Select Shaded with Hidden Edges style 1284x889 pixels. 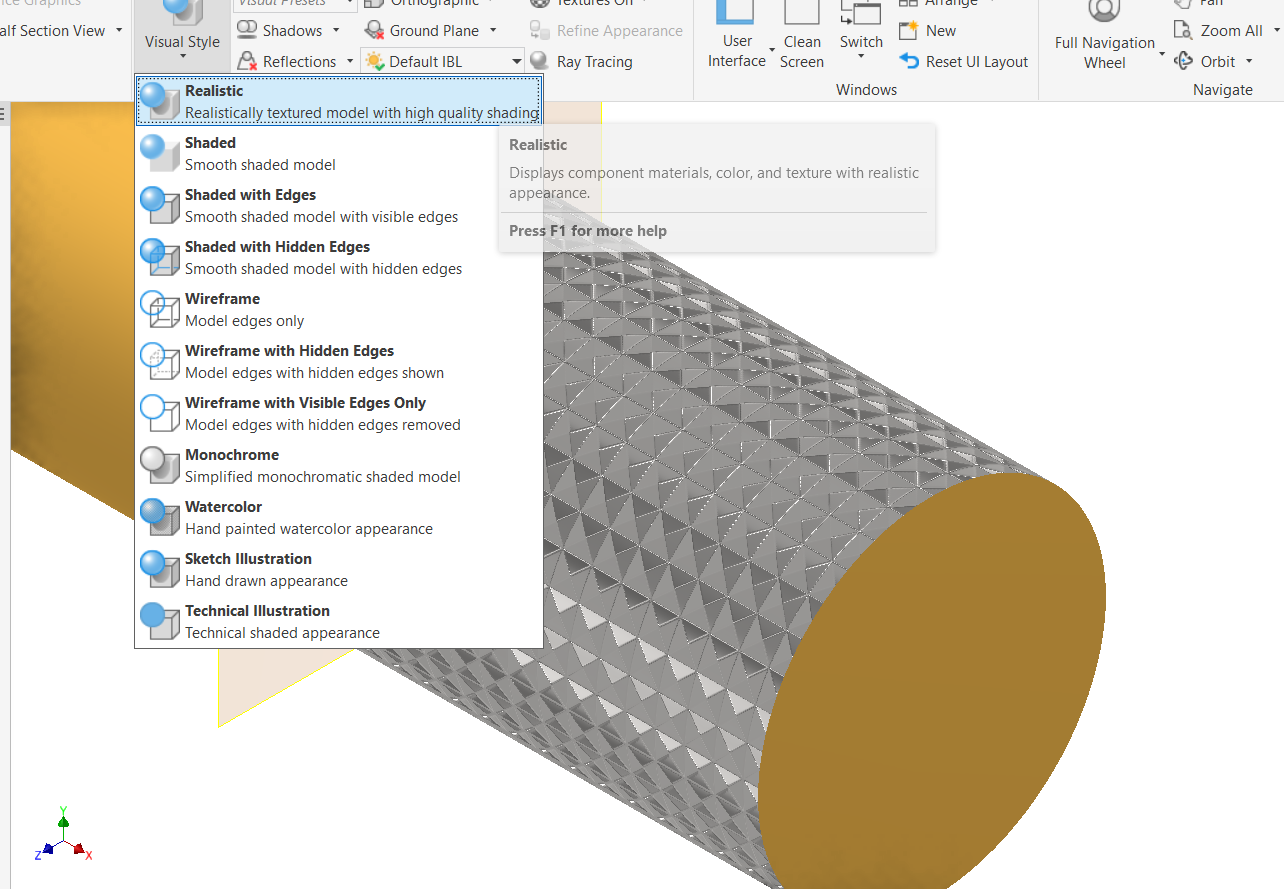[x=339, y=257]
